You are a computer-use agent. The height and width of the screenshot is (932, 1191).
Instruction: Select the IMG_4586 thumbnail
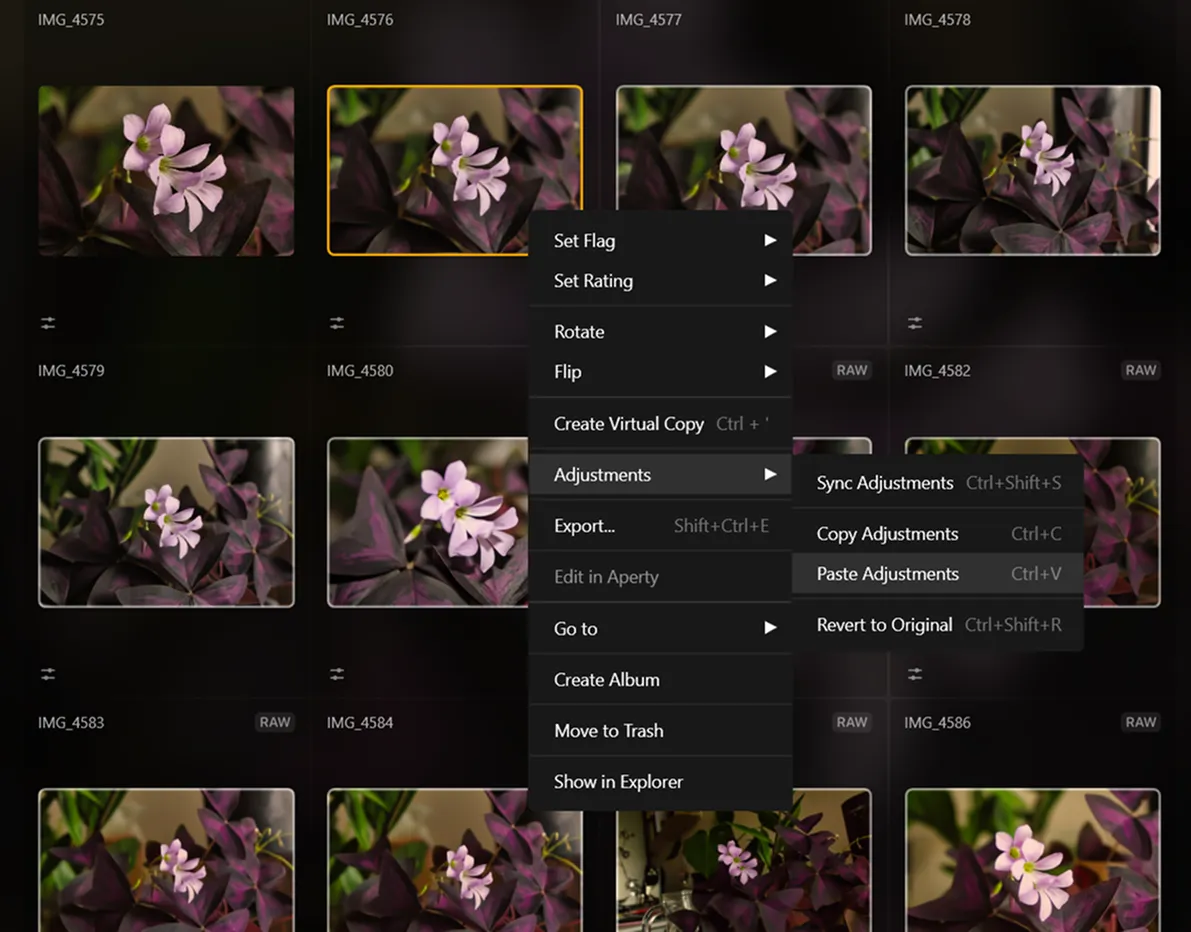click(x=1032, y=860)
